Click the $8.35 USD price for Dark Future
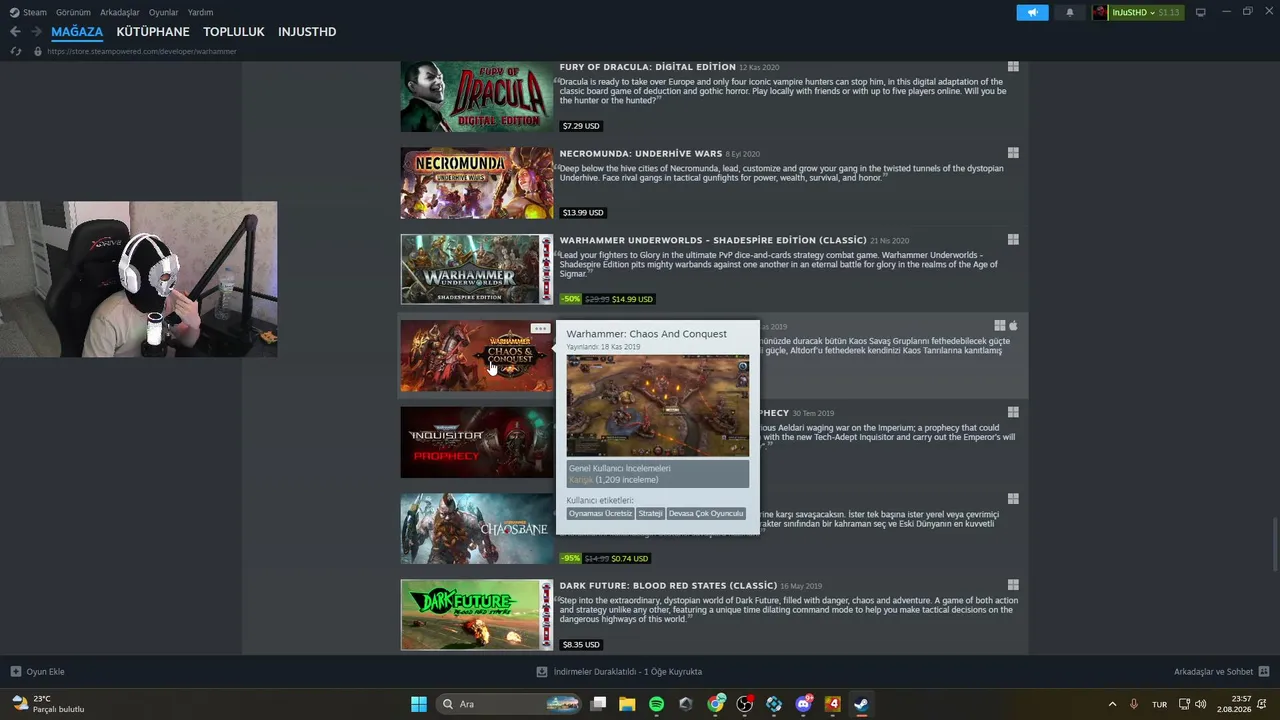Viewport: 1280px width, 720px height. pyautogui.click(x=581, y=645)
